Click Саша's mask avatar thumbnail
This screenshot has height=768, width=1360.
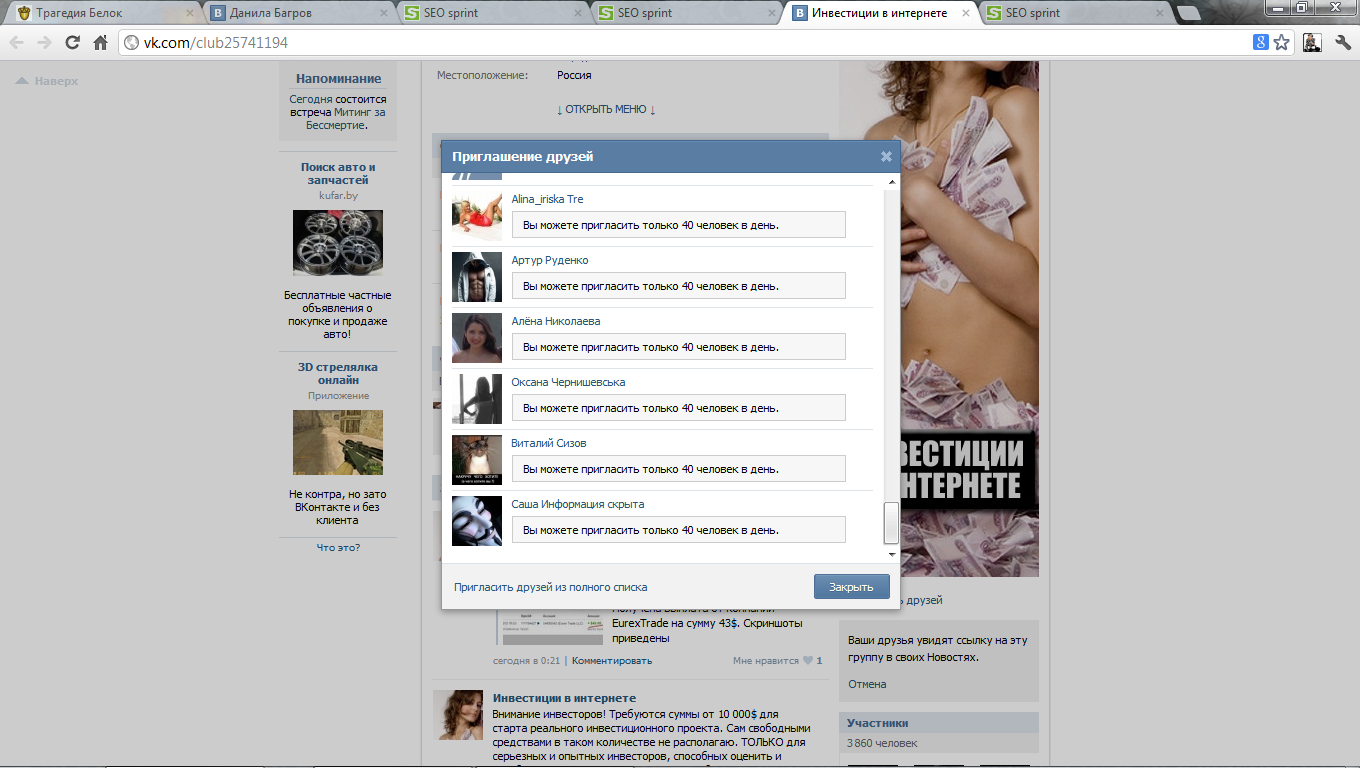[x=477, y=521]
